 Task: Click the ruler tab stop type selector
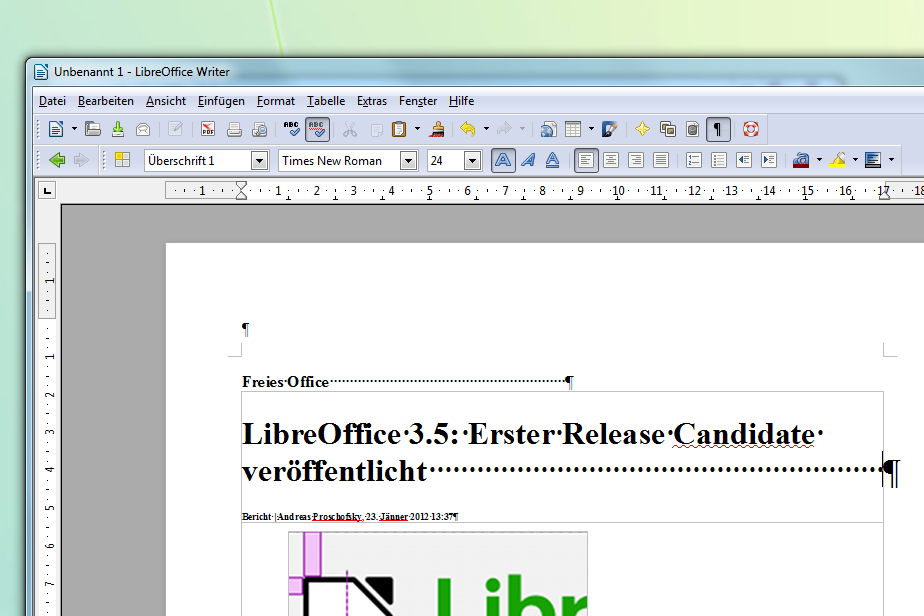[47, 190]
